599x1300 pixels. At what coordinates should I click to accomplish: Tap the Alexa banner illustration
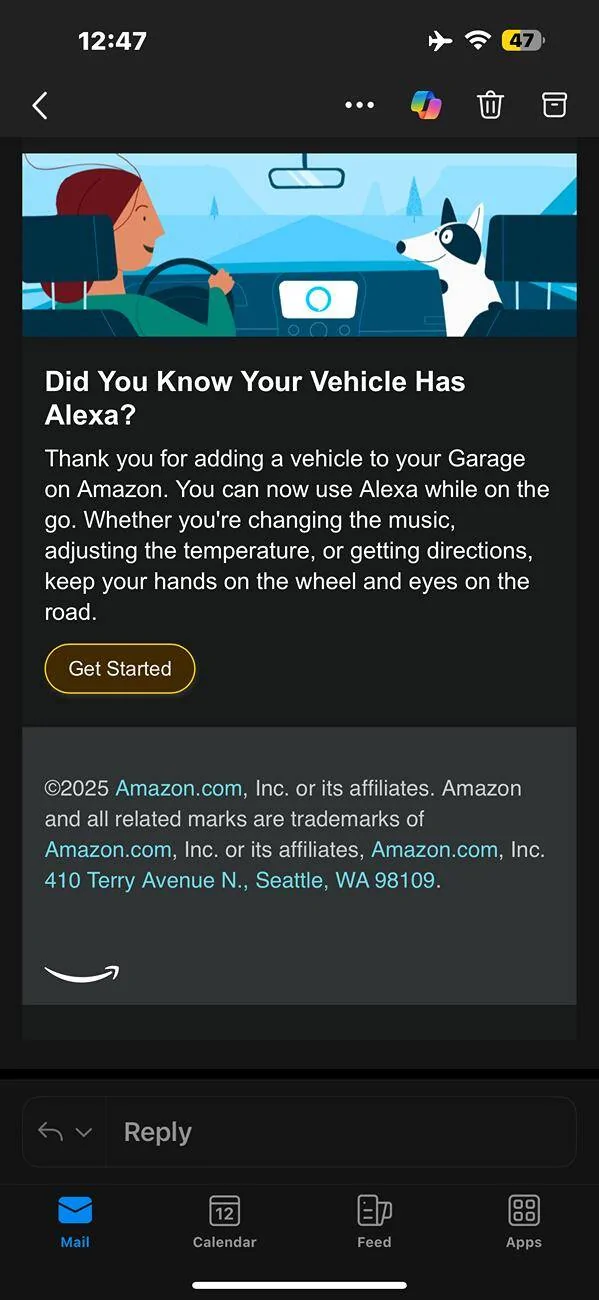point(299,245)
